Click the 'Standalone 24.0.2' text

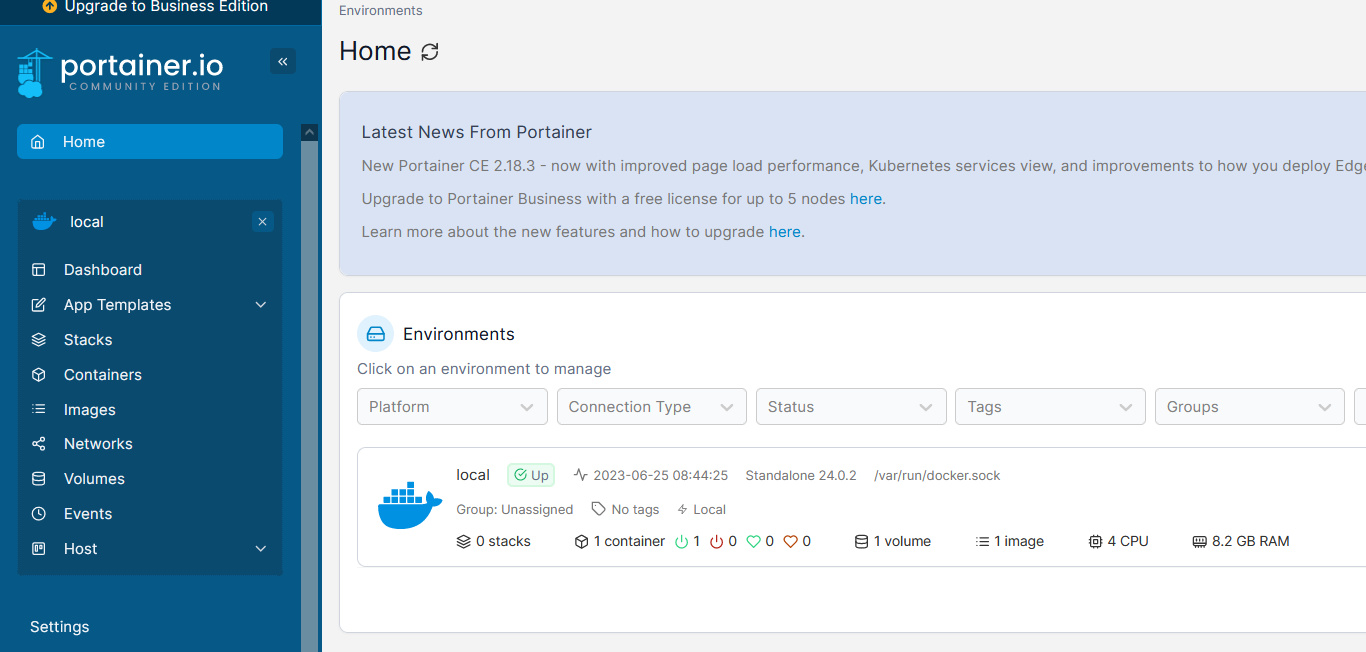(x=801, y=475)
